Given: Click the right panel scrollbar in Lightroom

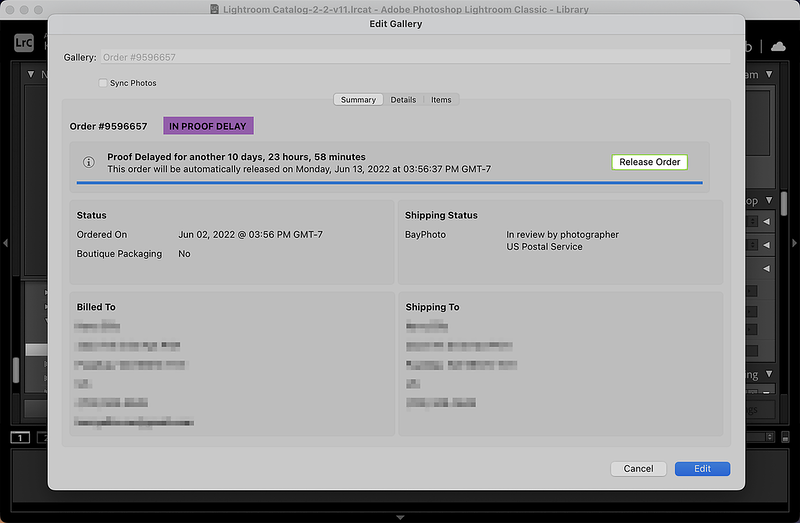Looking at the screenshot, I should click(x=784, y=203).
